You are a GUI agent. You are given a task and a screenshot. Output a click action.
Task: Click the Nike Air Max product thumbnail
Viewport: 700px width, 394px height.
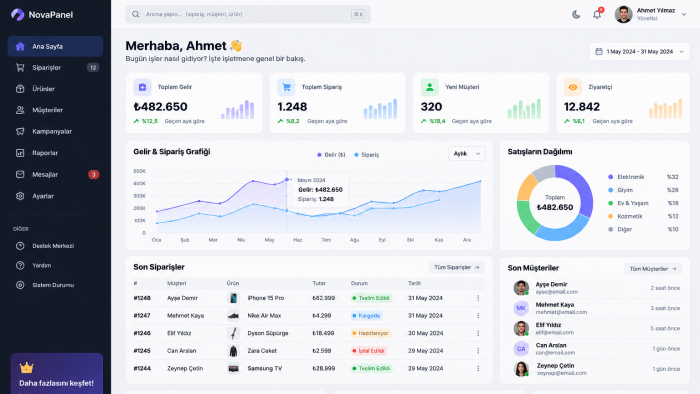(233, 315)
